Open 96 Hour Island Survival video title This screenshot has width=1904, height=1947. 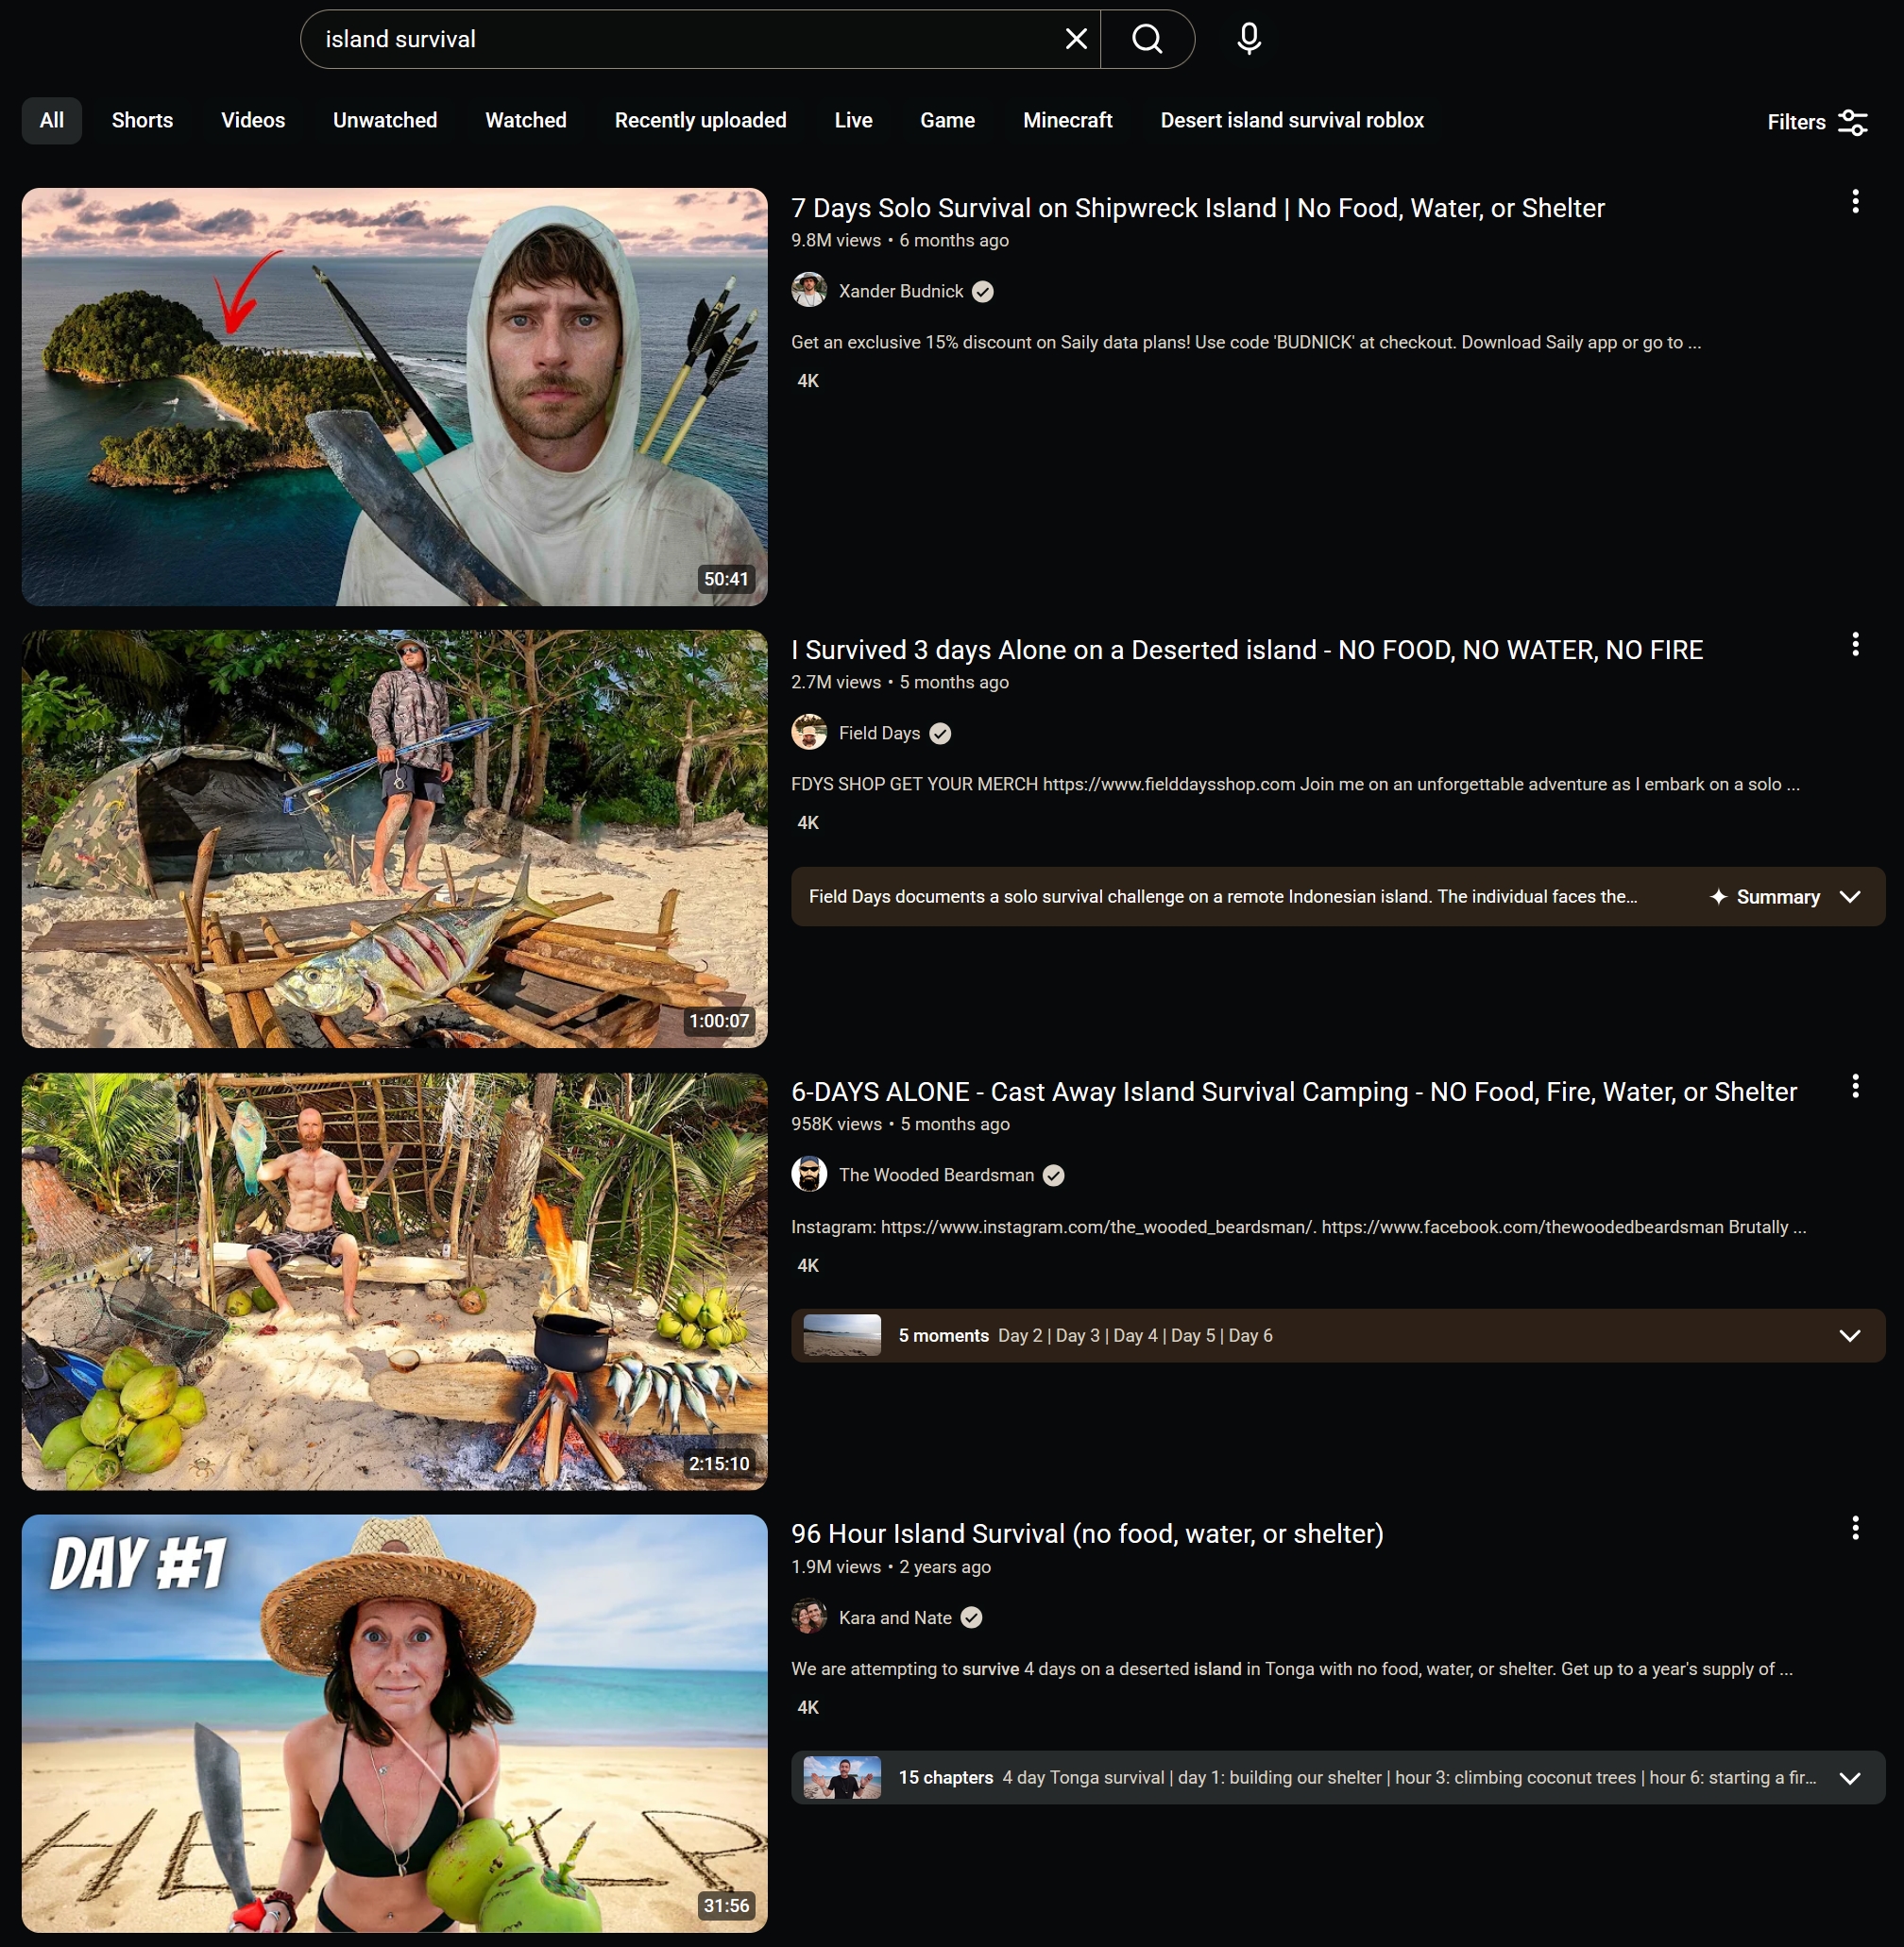coord(1086,1534)
